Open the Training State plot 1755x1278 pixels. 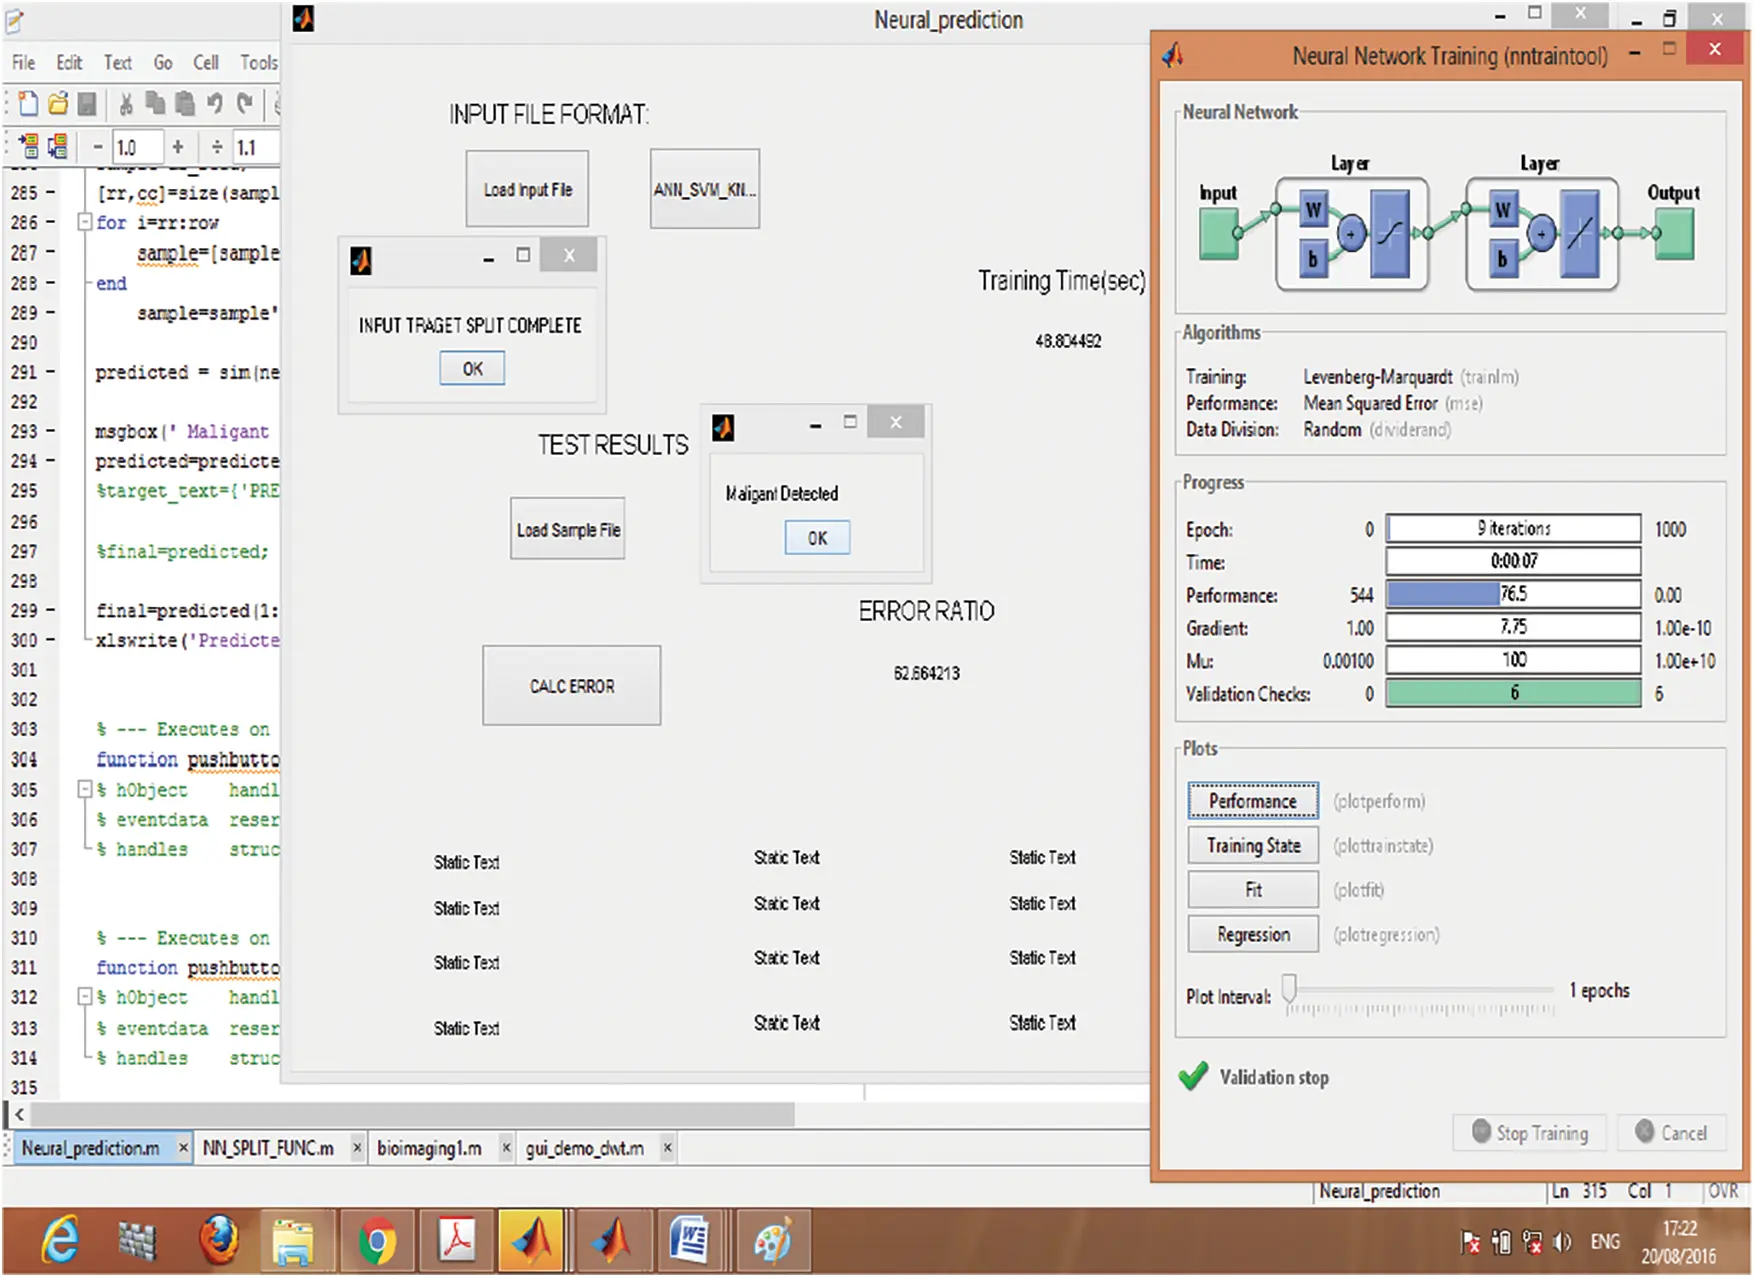pyautogui.click(x=1253, y=846)
